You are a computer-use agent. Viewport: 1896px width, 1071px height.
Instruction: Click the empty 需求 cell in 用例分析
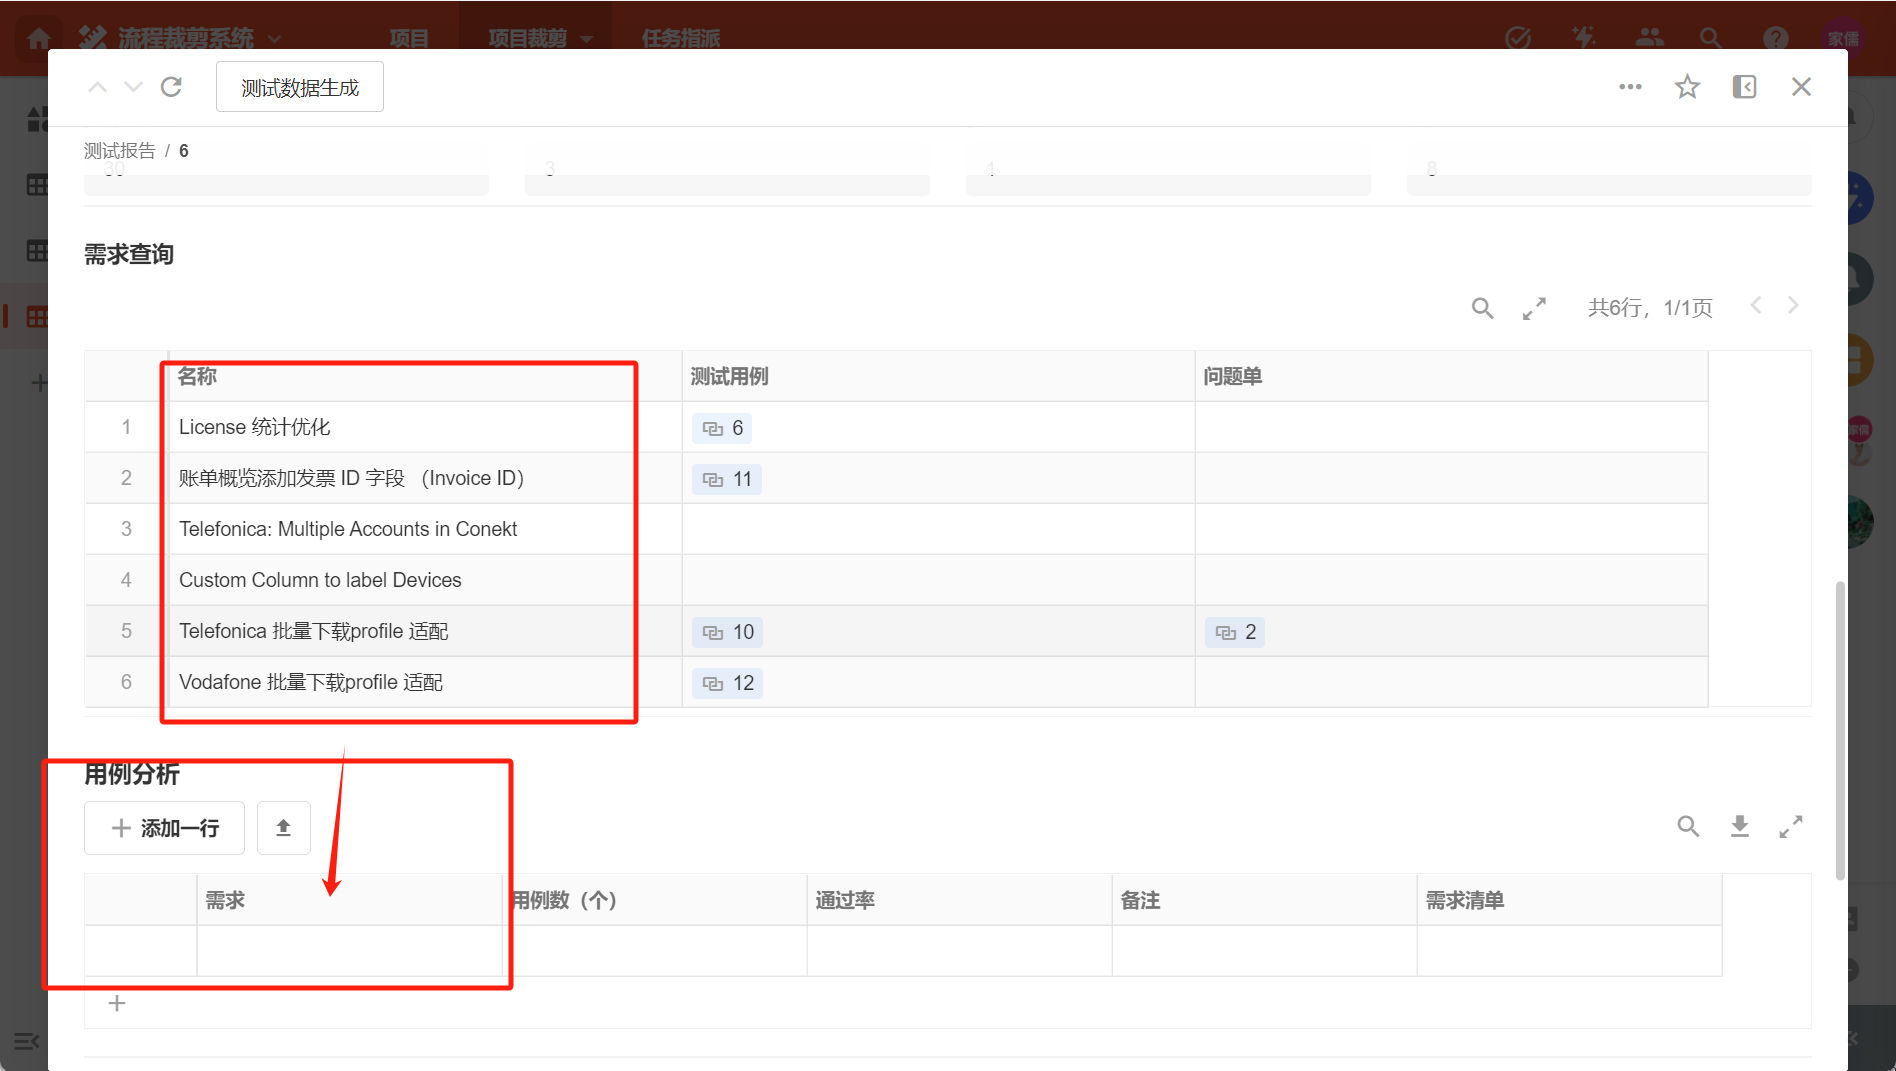(349, 950)
